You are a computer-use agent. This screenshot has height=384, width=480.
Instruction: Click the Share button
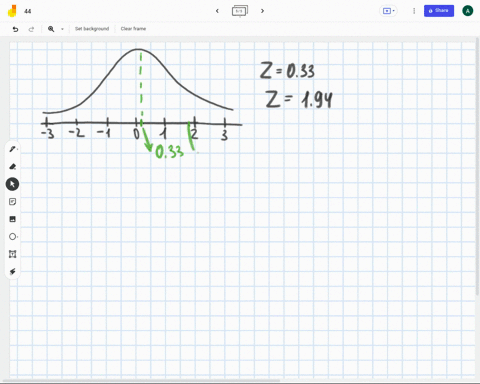pyautogui.click(x=439, y=11)
